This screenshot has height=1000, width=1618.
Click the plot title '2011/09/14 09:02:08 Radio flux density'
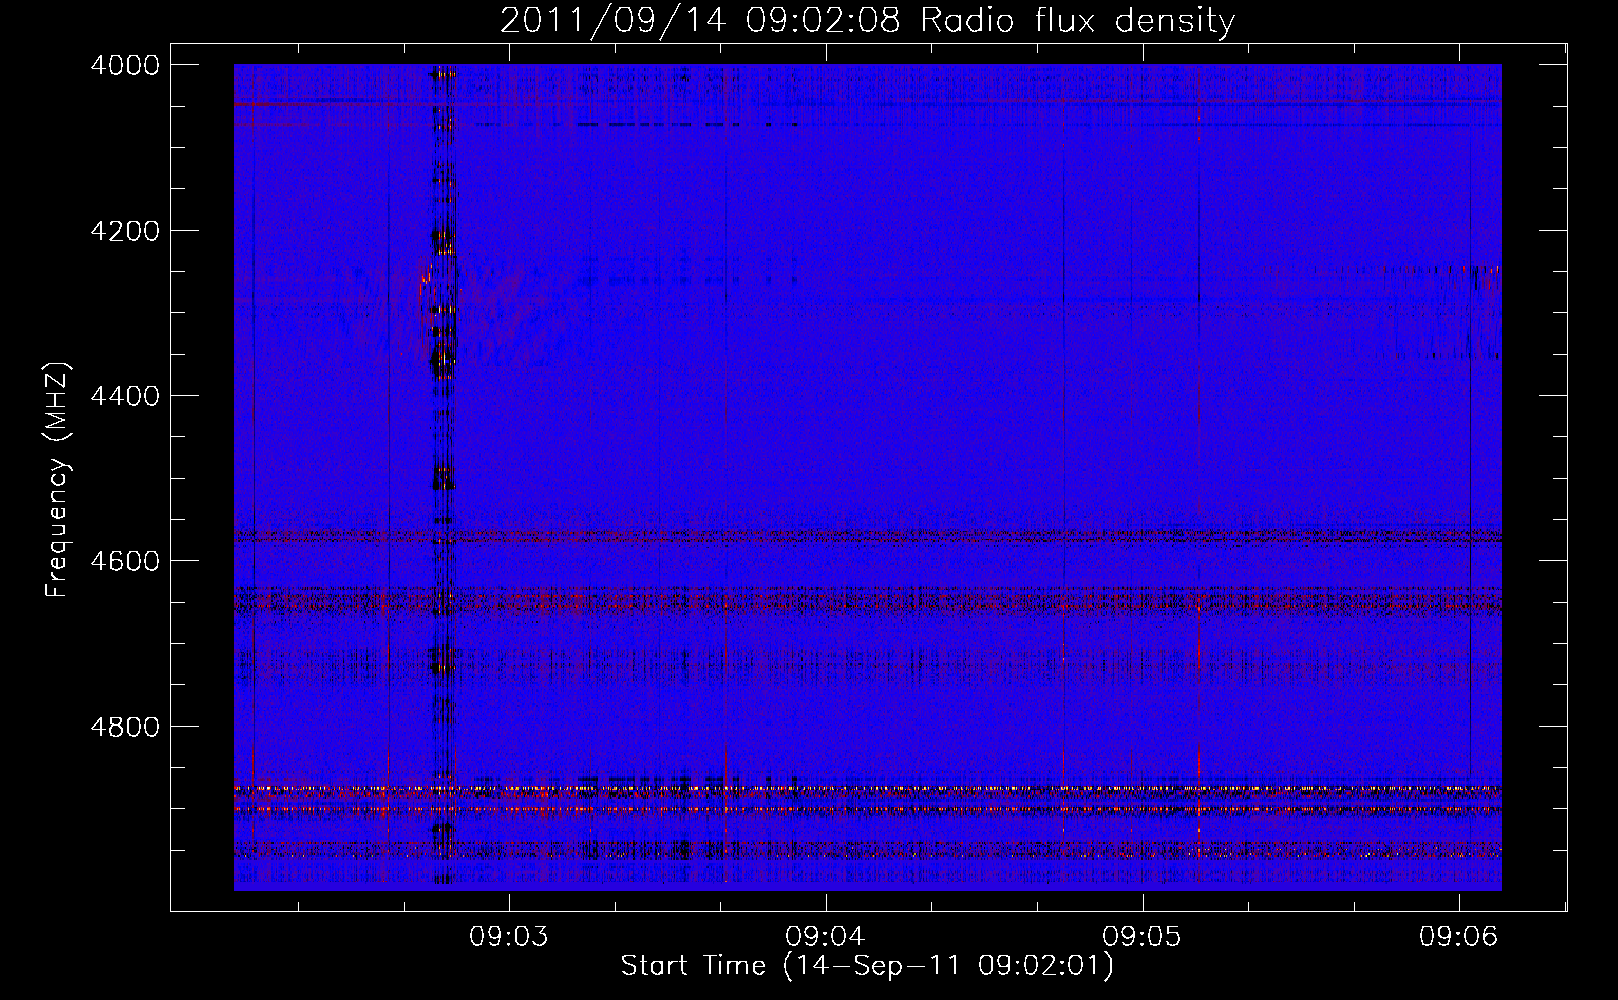867,20
